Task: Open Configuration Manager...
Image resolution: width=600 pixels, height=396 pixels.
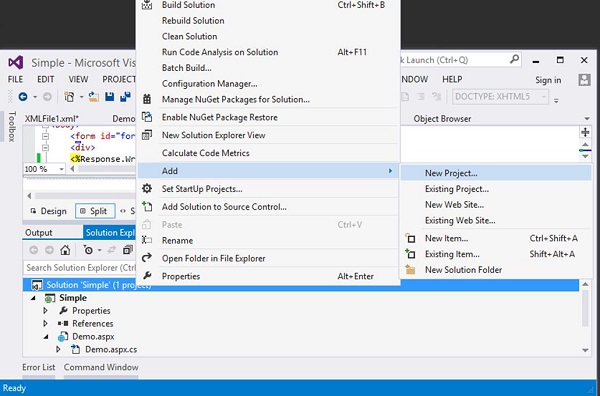Action: 269,83
